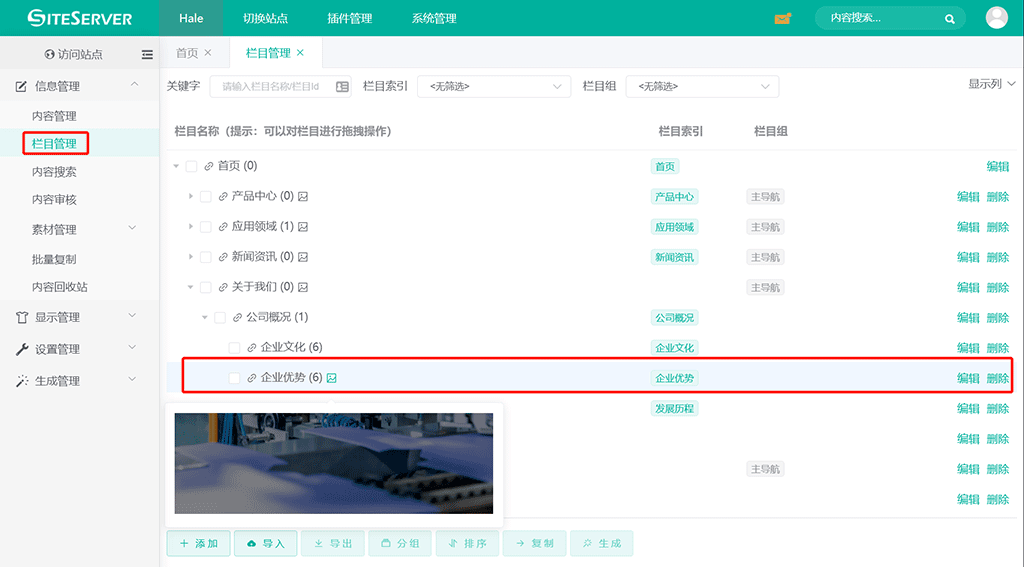The image size is (1024, 567).
Task: Expand the 新闻资讯 tree node
Action: coord(191,256)
